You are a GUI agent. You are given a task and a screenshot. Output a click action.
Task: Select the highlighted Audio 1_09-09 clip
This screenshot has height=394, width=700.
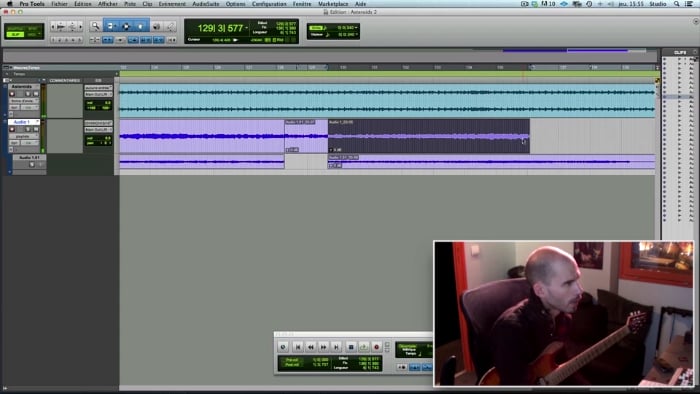[x=429, y=136]
